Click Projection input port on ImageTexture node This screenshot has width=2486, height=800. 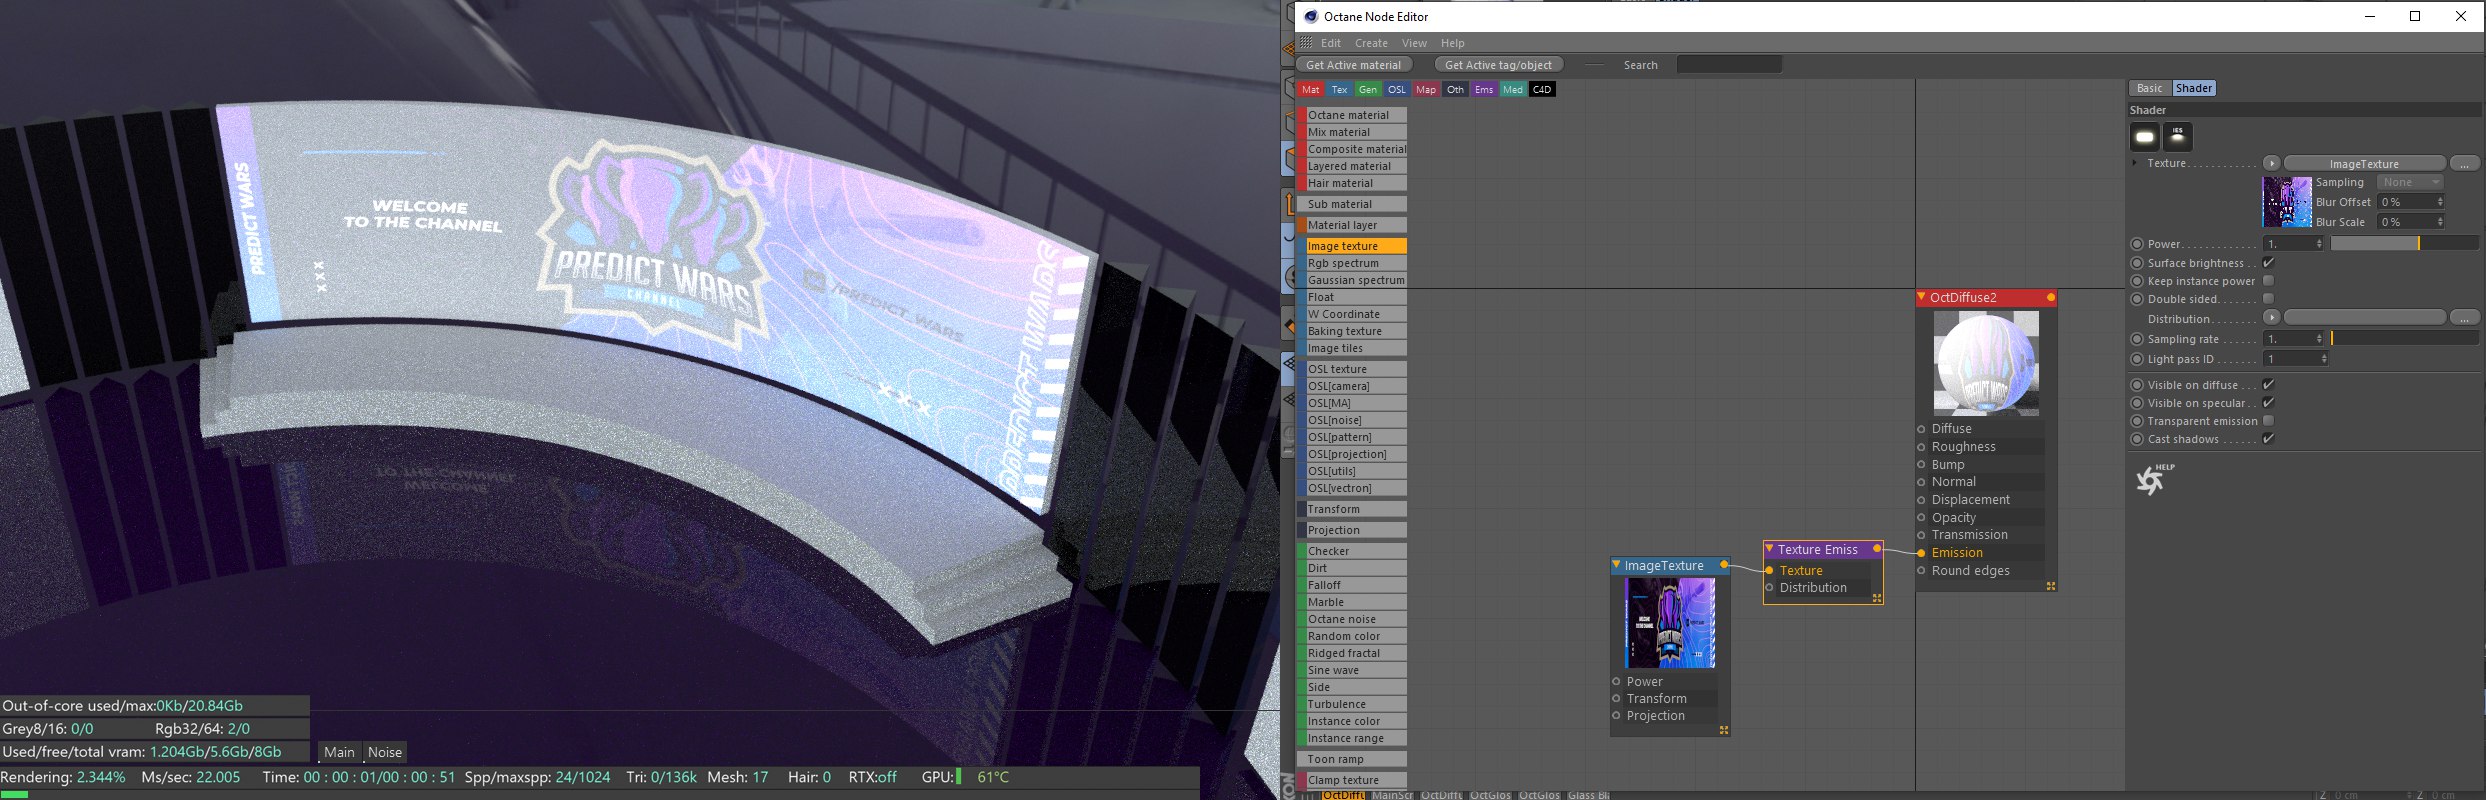[1616, 716]
